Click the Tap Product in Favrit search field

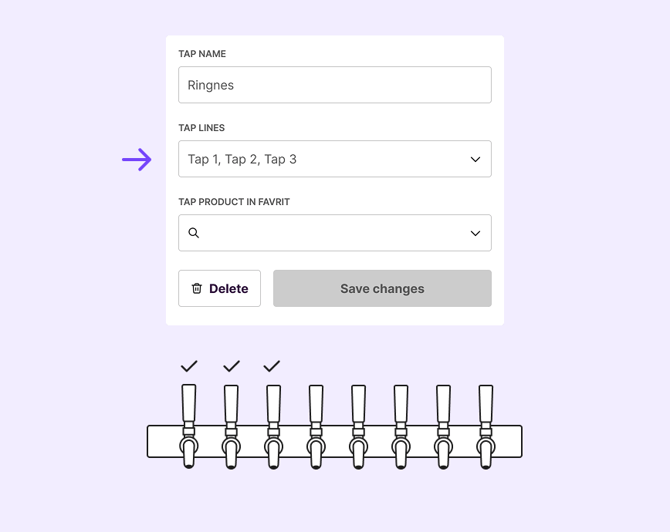(x=335, y=233)
